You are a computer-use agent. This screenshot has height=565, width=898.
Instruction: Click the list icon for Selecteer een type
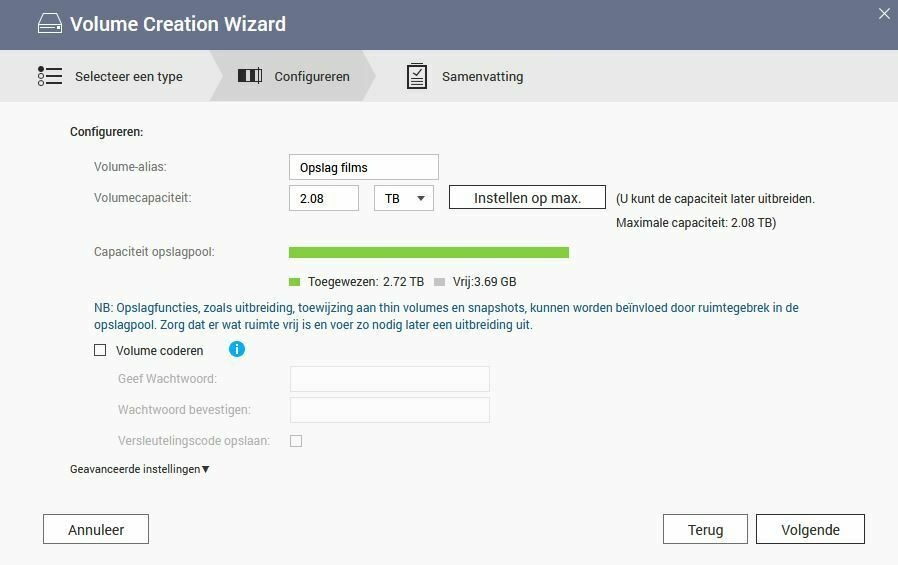50,76
